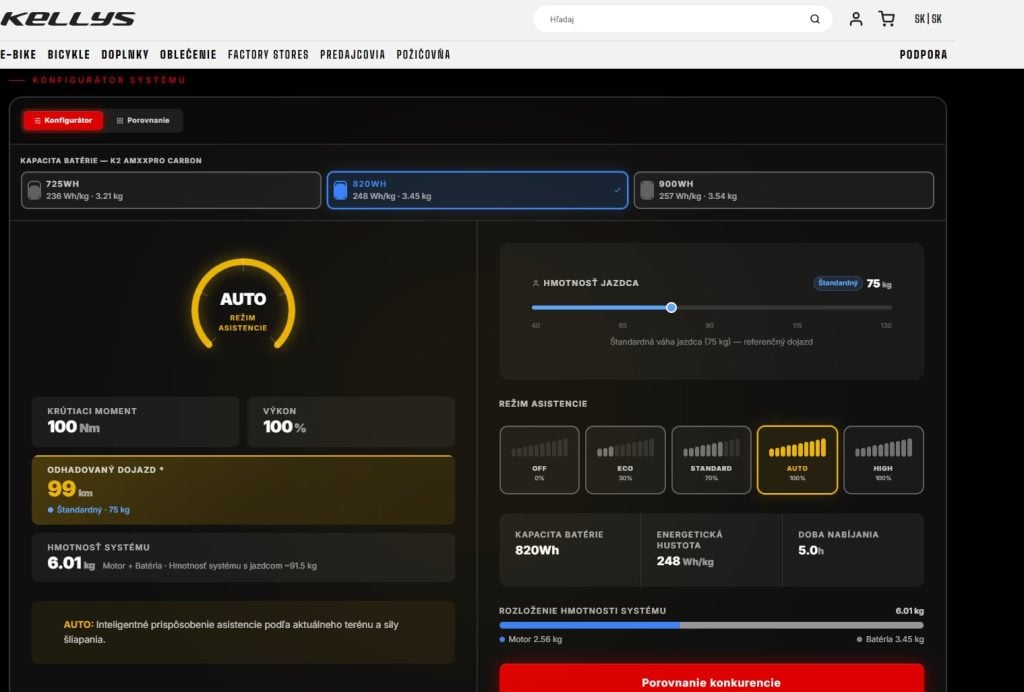Image resolution: width=1024 pixels, height=692 pixels.
Task: Click the Výkon 100% card
Action: 351,422
